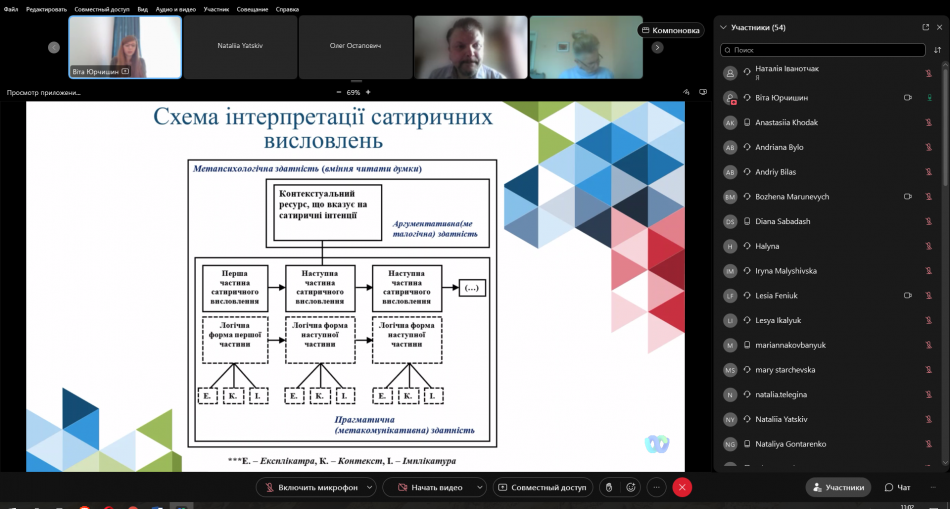Click the sort participants icon
The image size is (950, 509).
coord(937,49)
